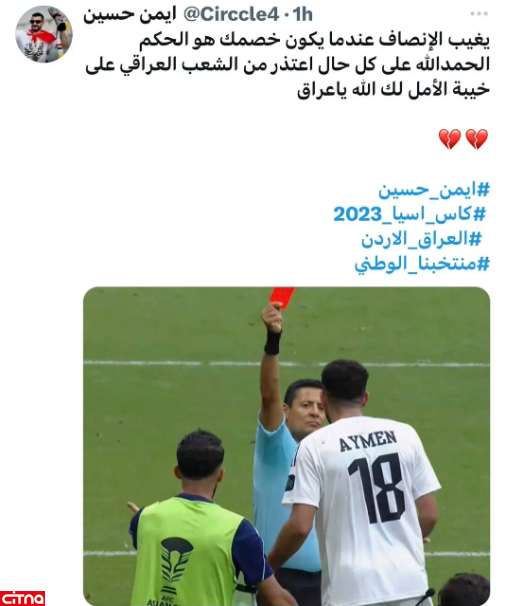Click the tweet line ending with ياعراق
The image size is (506, 606).
click(x=393, y=90)
